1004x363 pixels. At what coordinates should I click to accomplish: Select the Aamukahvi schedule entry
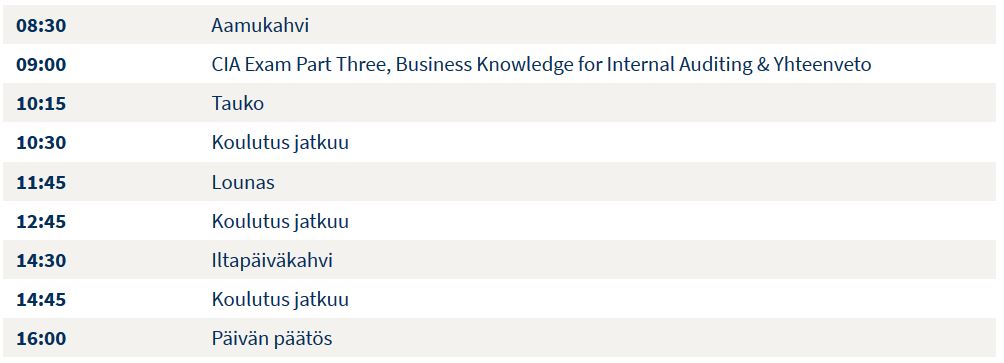[x=260, y=26]
